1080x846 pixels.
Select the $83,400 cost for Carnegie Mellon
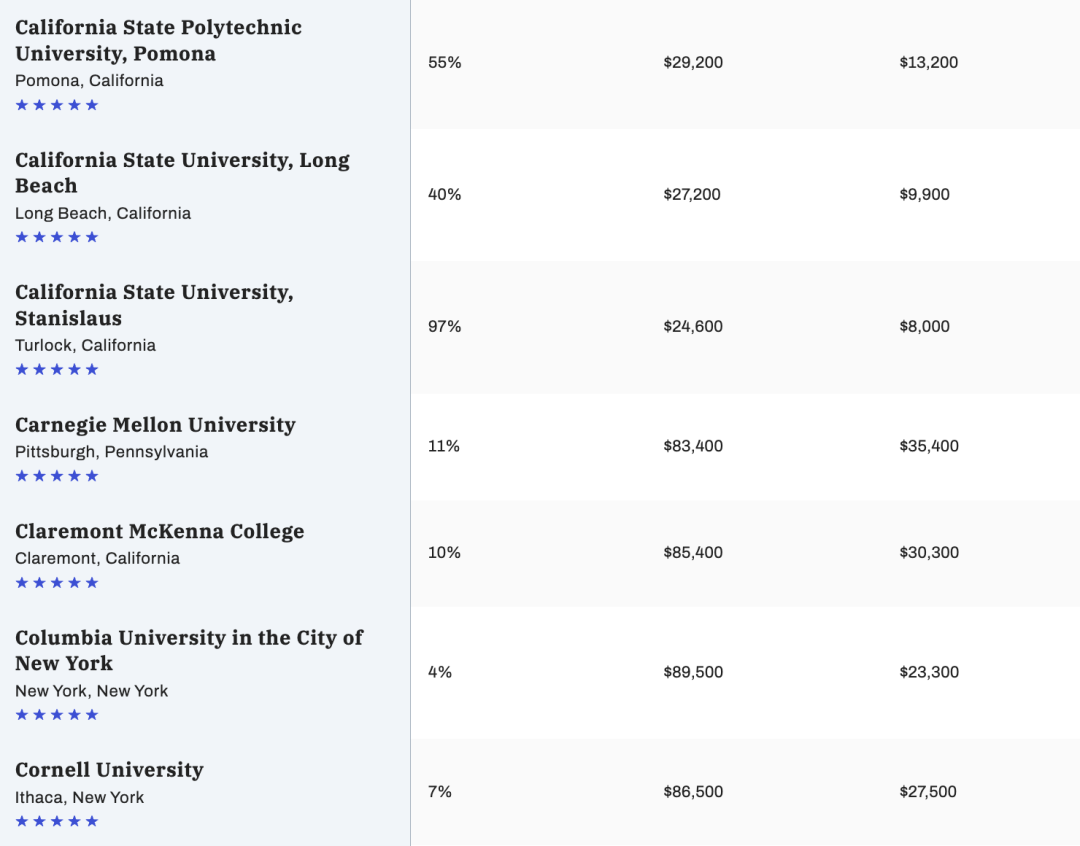[x=693, y=446]
